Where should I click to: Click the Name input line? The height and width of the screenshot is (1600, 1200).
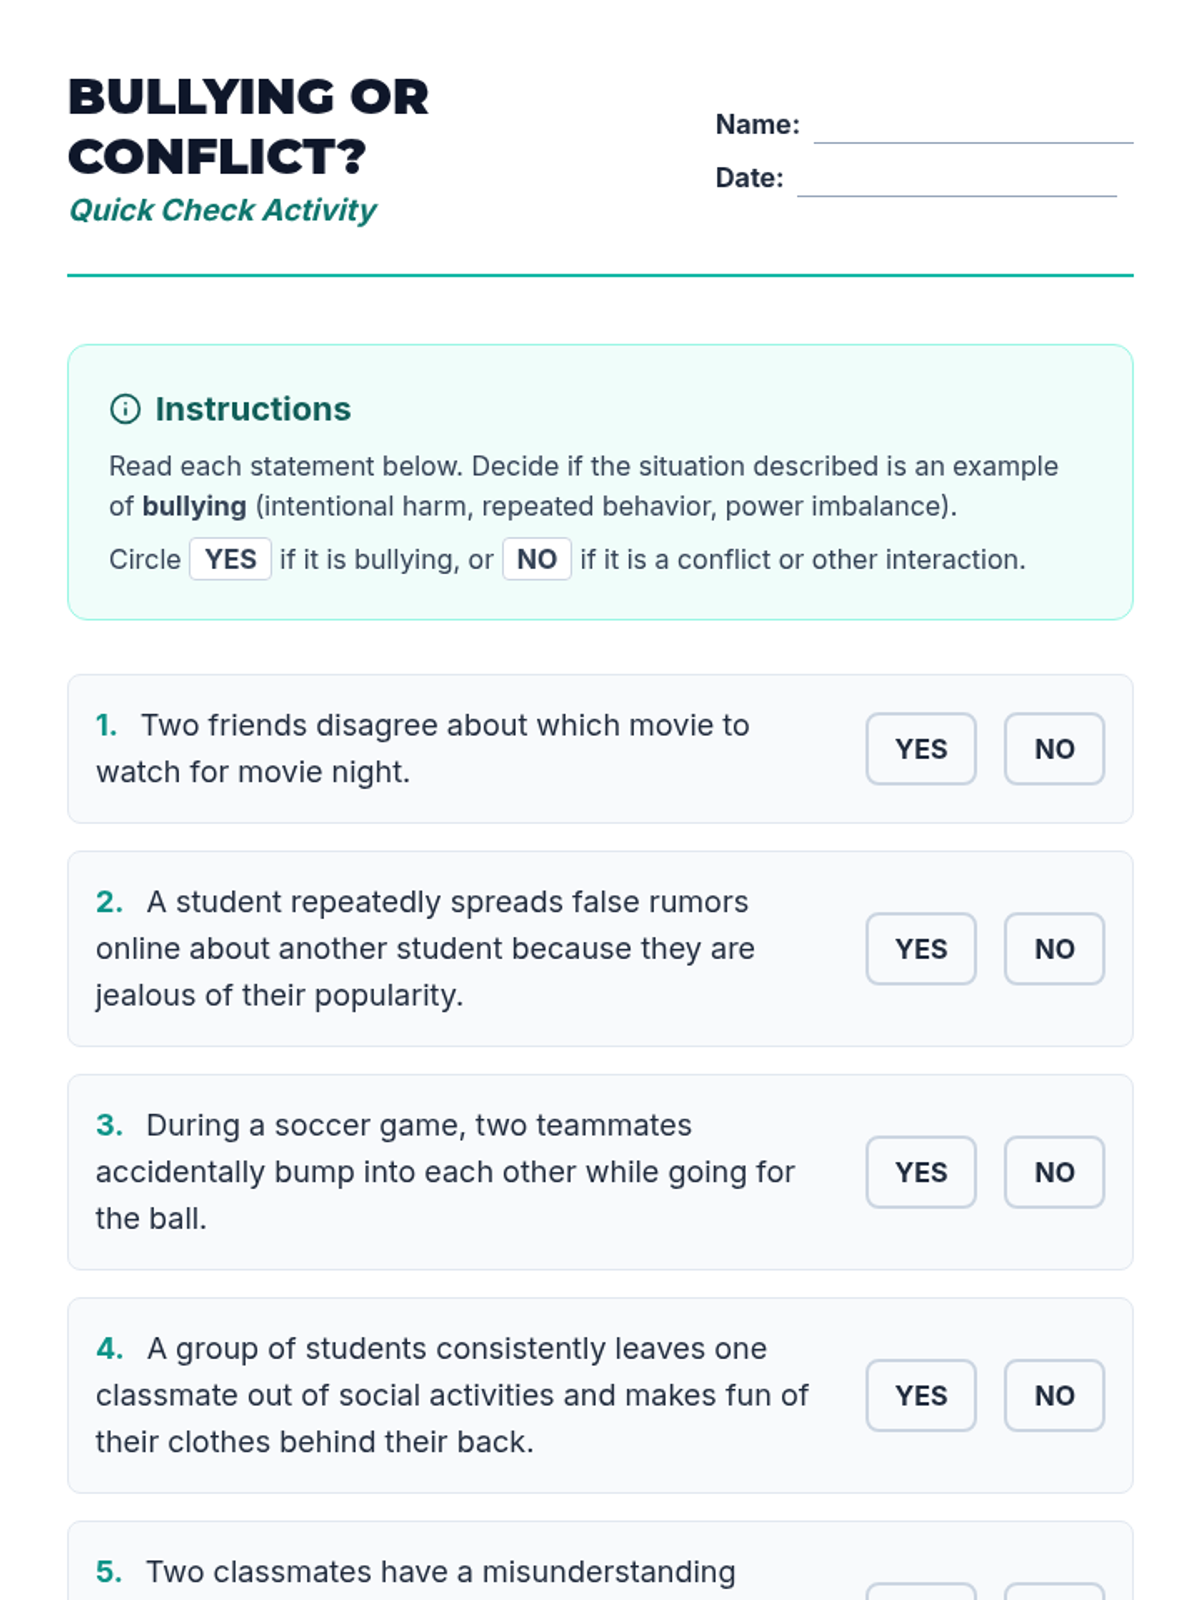coord(972,127)
